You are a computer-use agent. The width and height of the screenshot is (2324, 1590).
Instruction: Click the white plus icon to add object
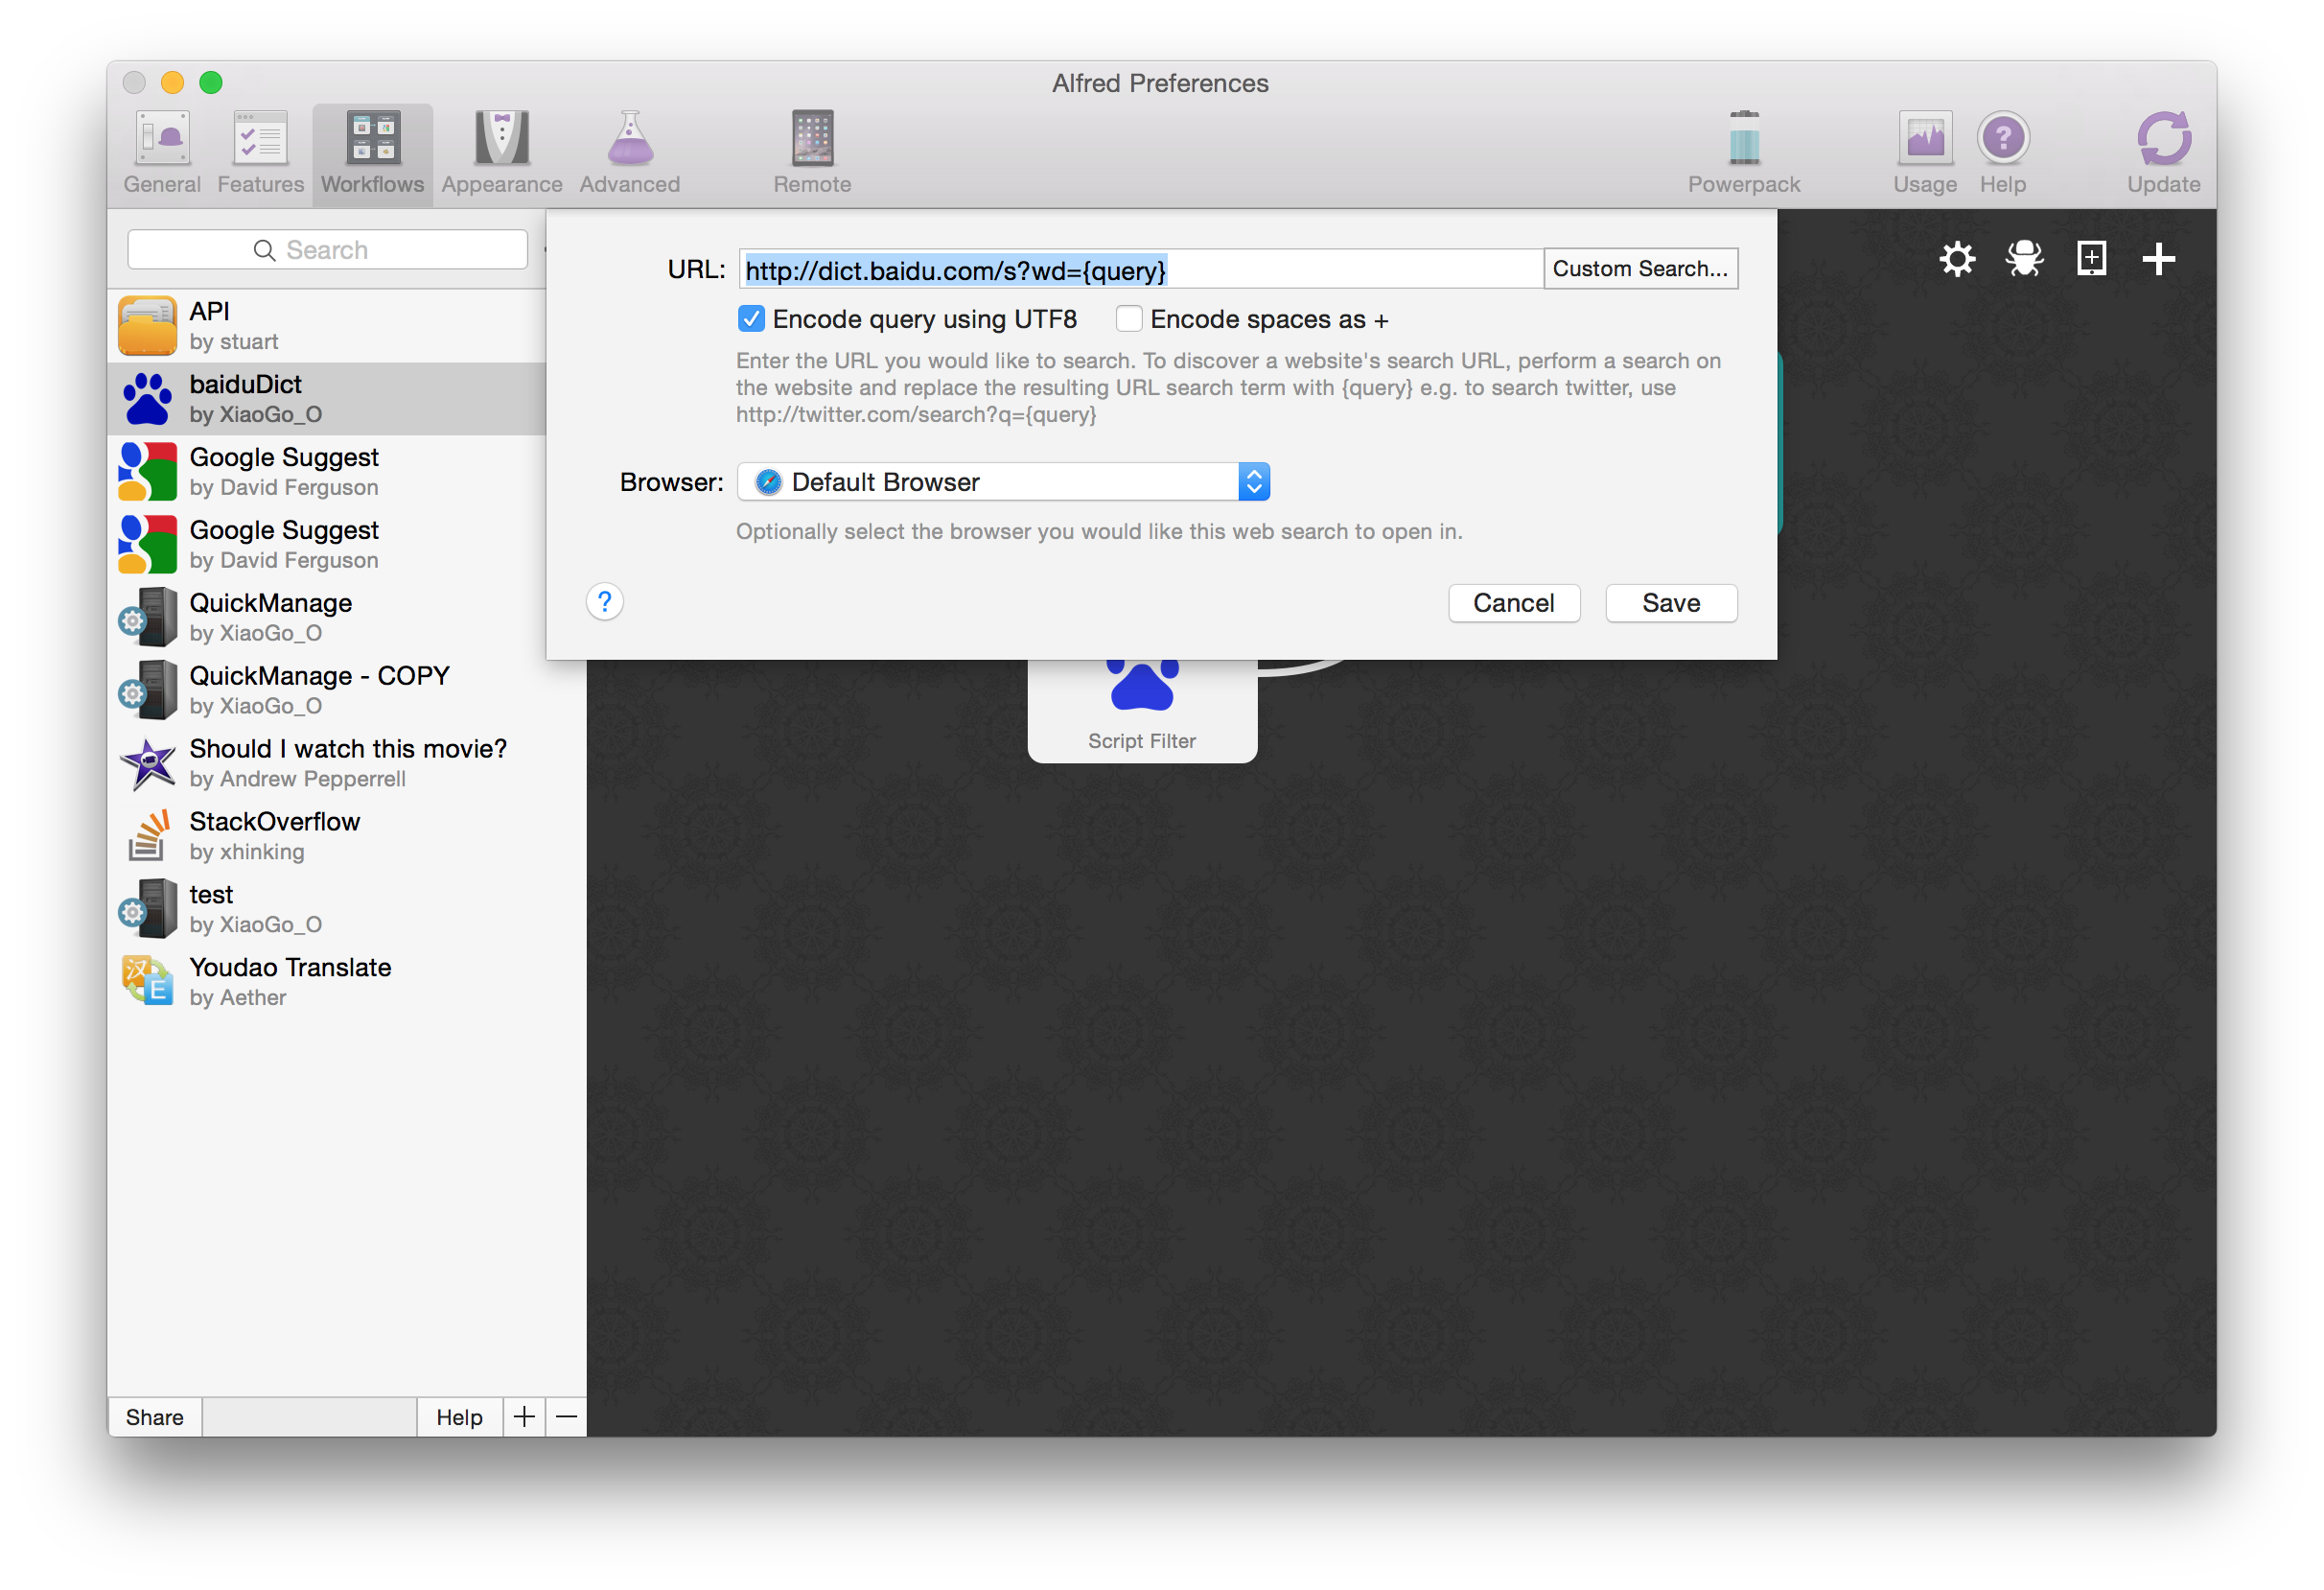(x=2158, y=259)
